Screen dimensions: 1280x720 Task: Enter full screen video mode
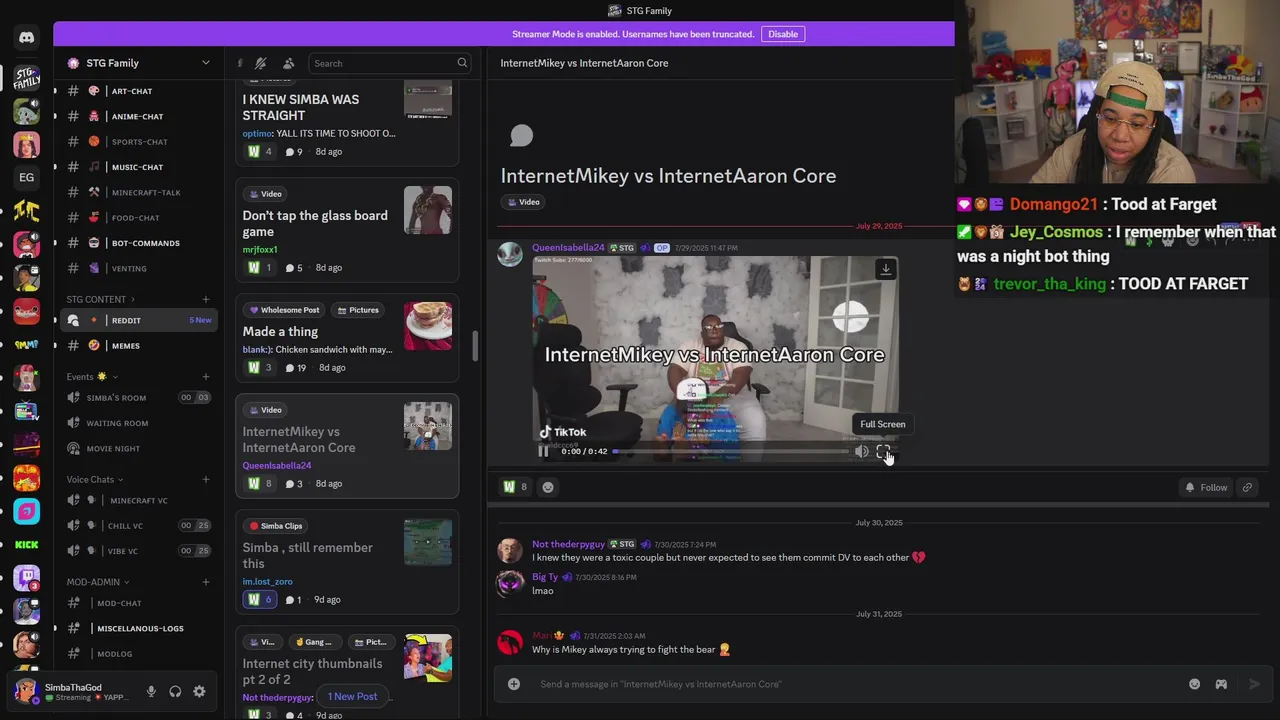(883, 451)
